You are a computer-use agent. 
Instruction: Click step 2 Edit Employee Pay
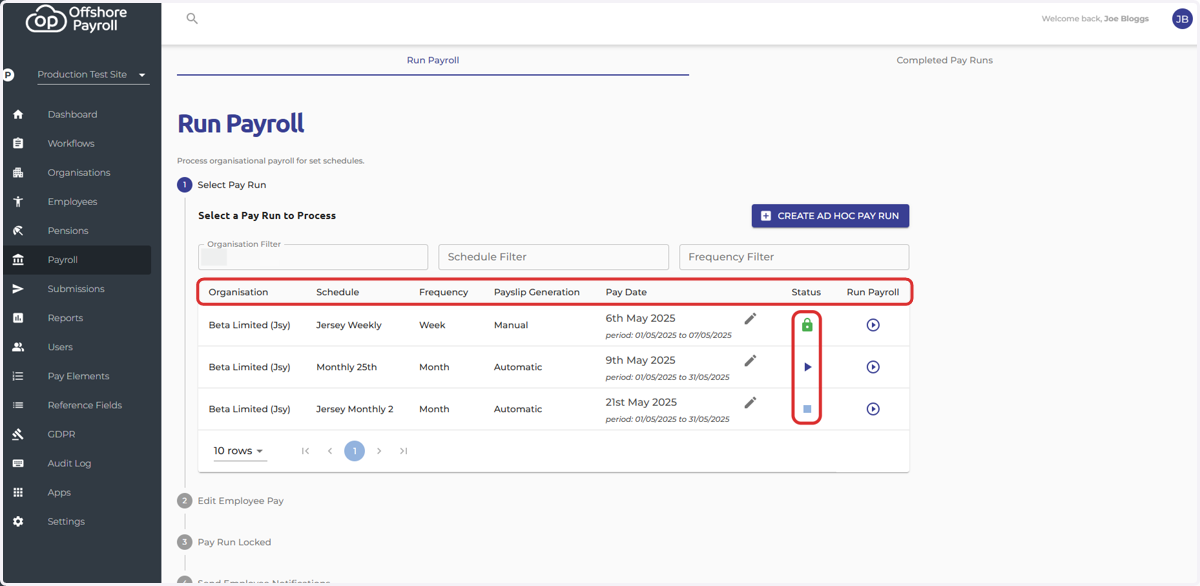[231, 500]
